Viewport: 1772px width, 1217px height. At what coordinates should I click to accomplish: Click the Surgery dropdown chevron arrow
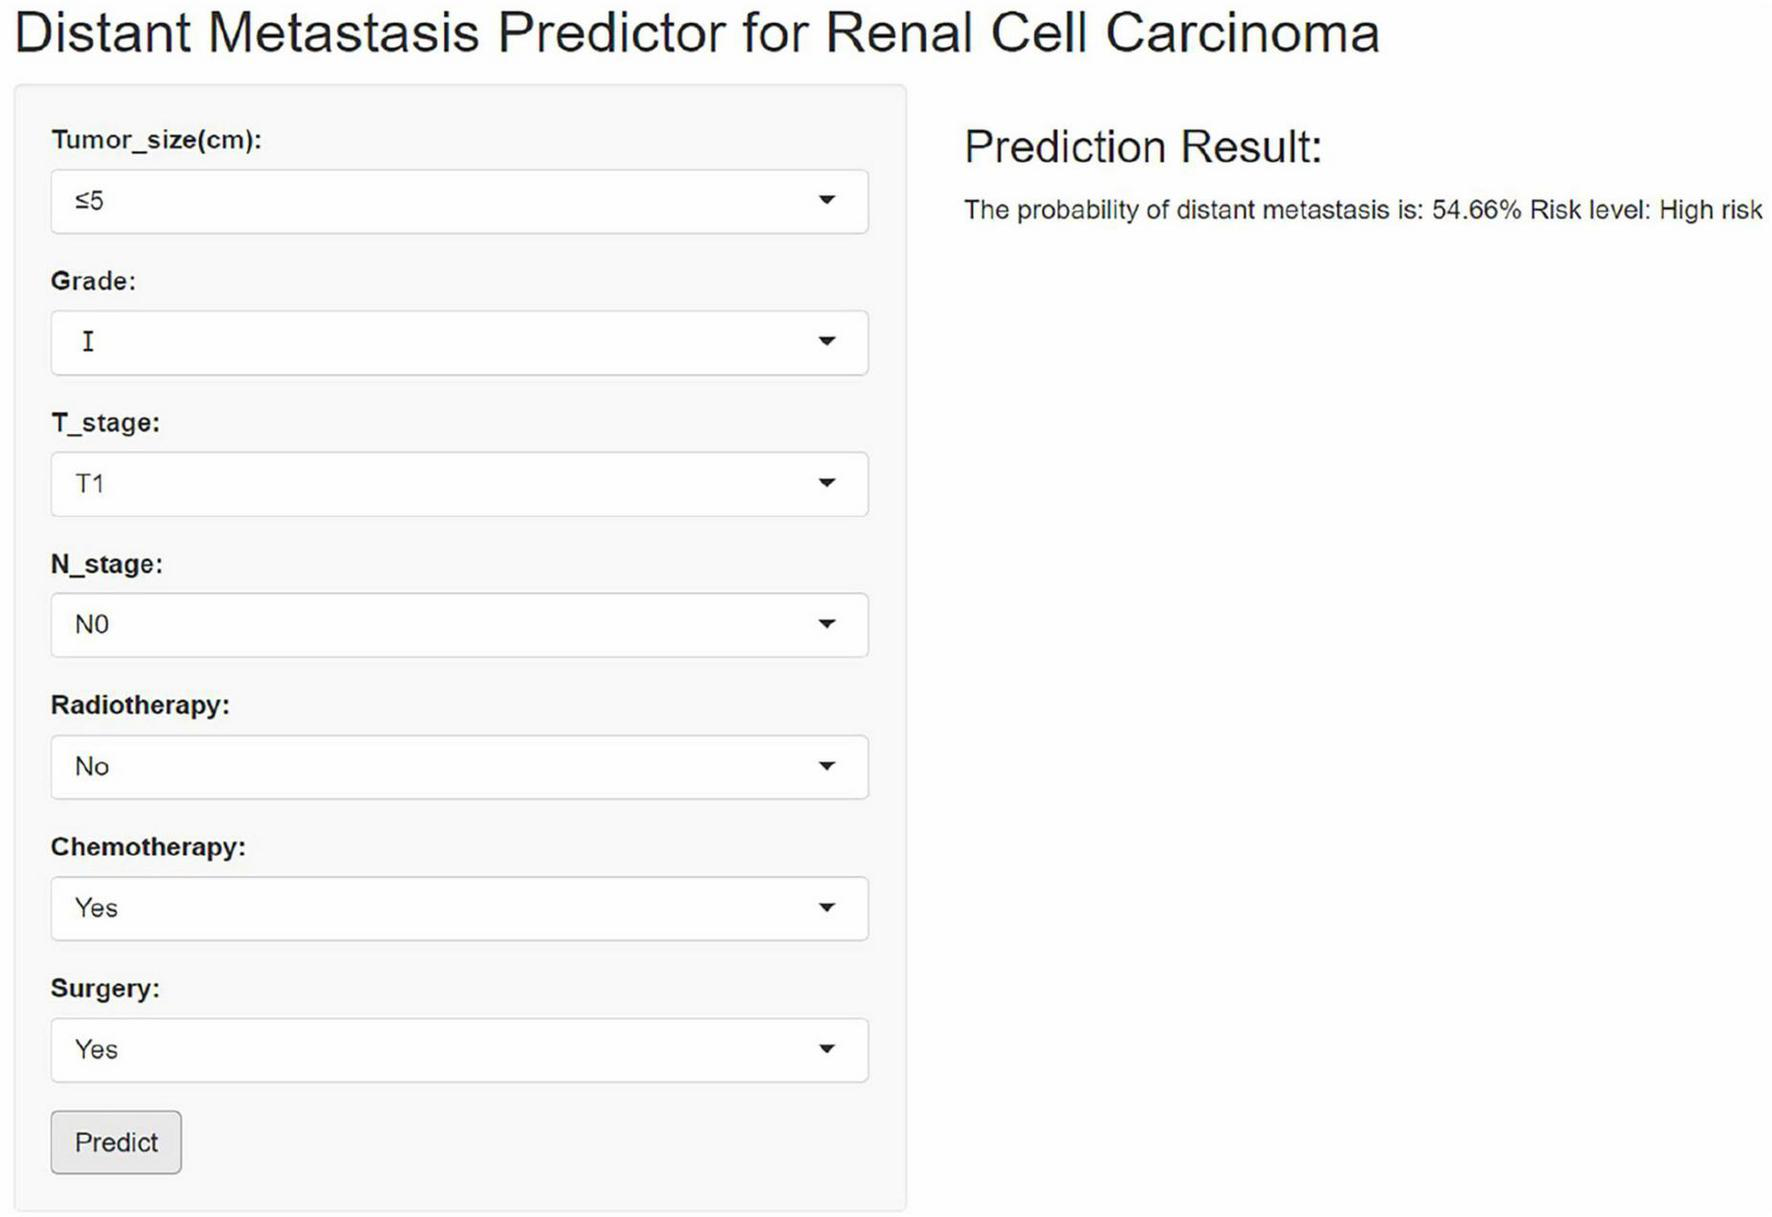click(826, 1050)
